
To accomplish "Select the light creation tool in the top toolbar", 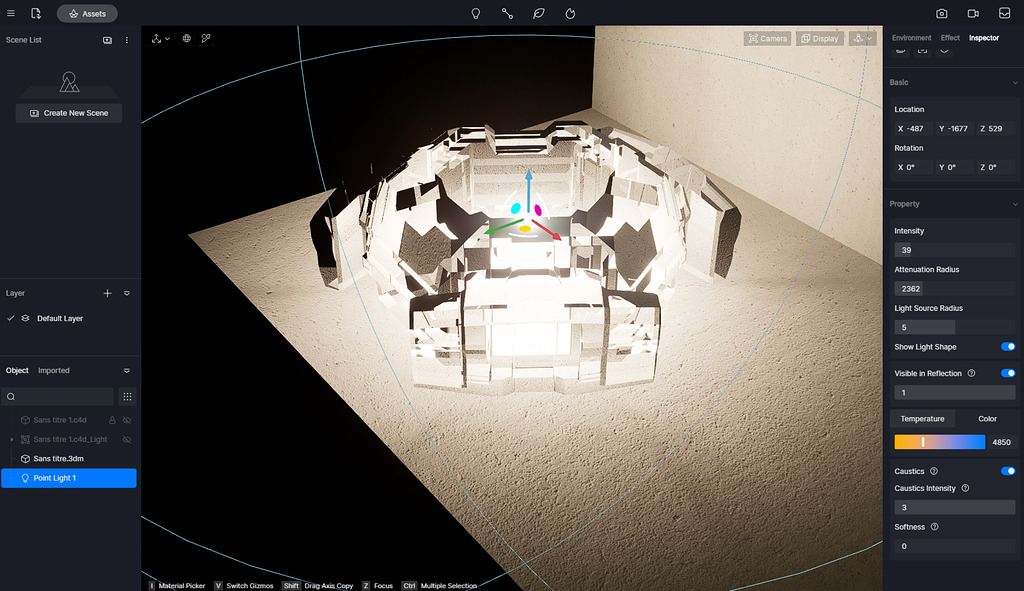I will point(476,13).
